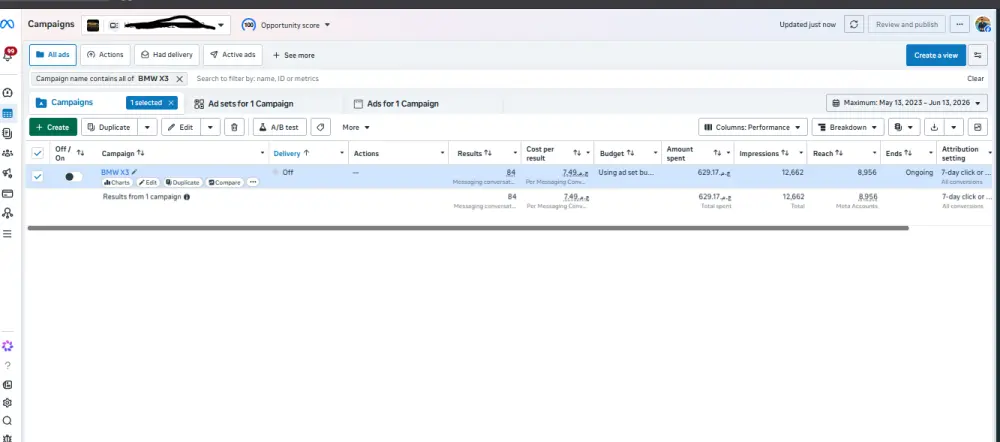1000x442 pixels.
Task: Turn on the BMW X3 campaign toggle
Action: click(73, 177)
